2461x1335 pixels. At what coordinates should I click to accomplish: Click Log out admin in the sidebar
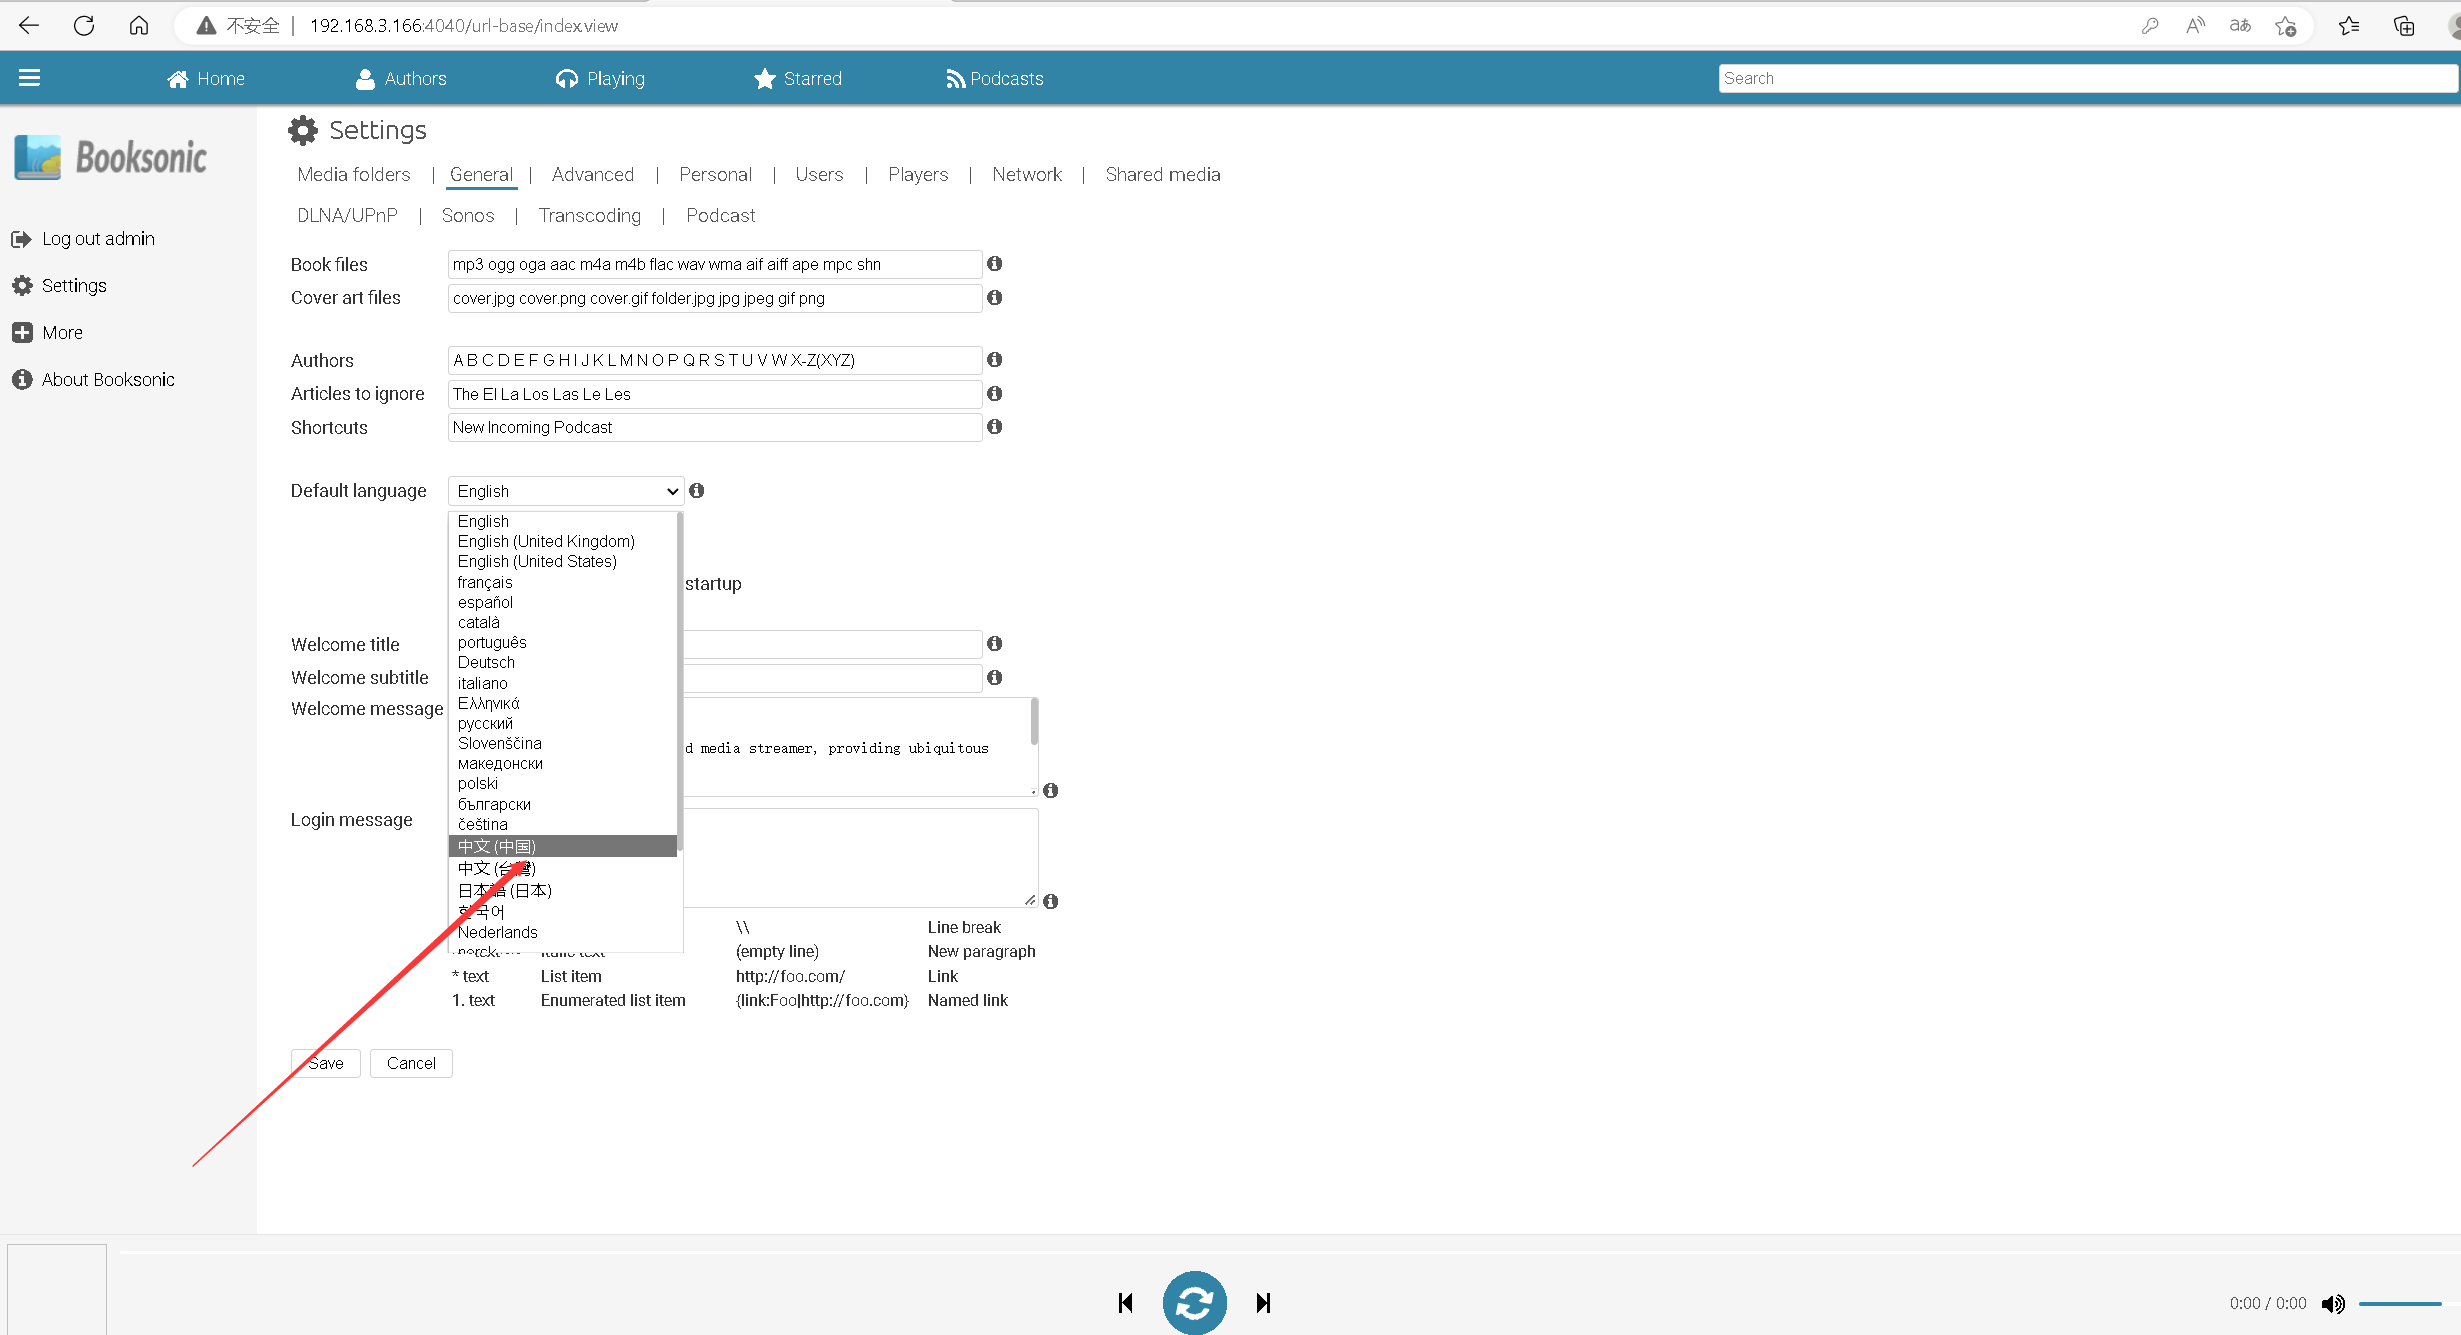click(97, 239)
